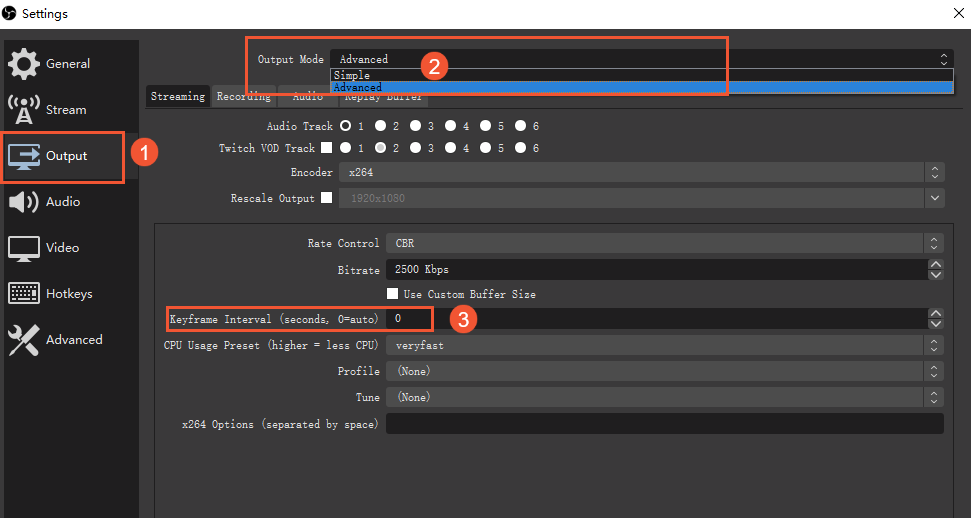
Task: Open Hotkeys keyboard icon
Action: (x=24, y=294)
